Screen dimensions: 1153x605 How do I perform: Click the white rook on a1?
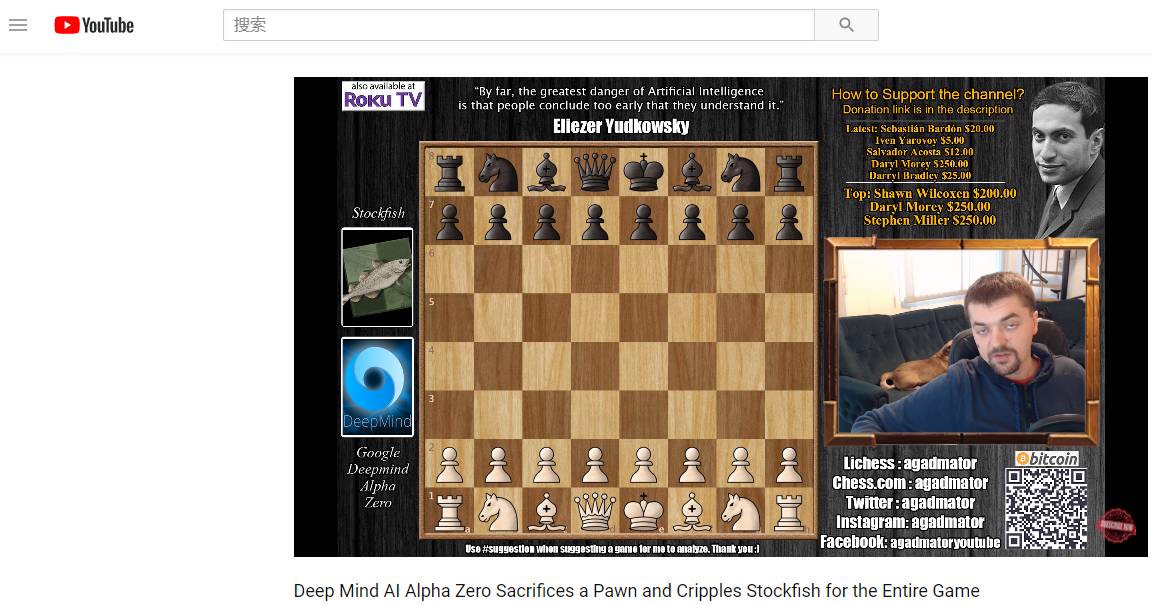(449, 512)
